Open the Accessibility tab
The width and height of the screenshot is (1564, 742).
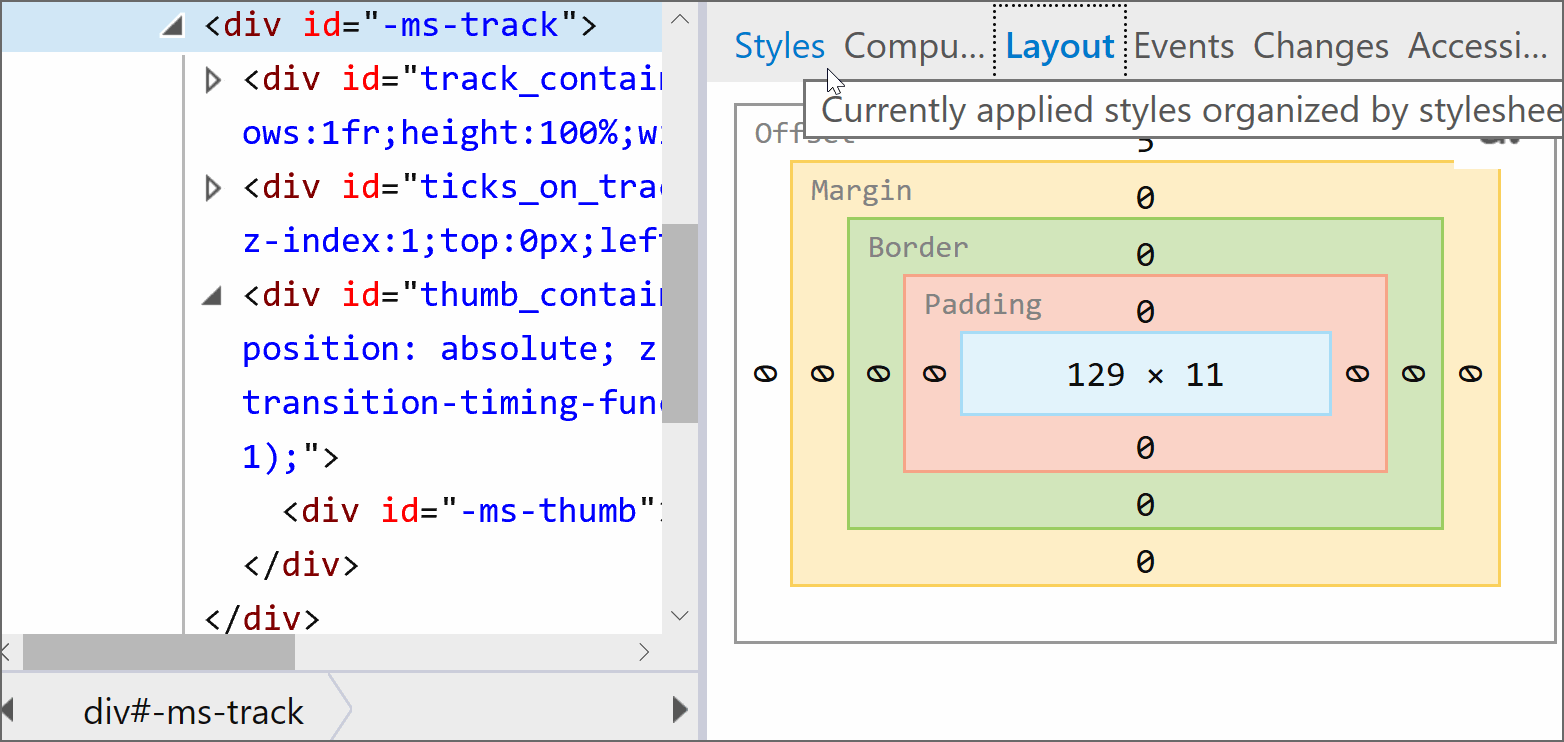point(1477,47)
